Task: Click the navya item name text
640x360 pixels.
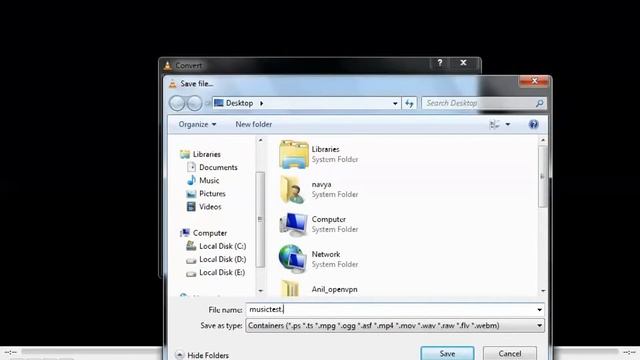Action: tap(321, 184)
